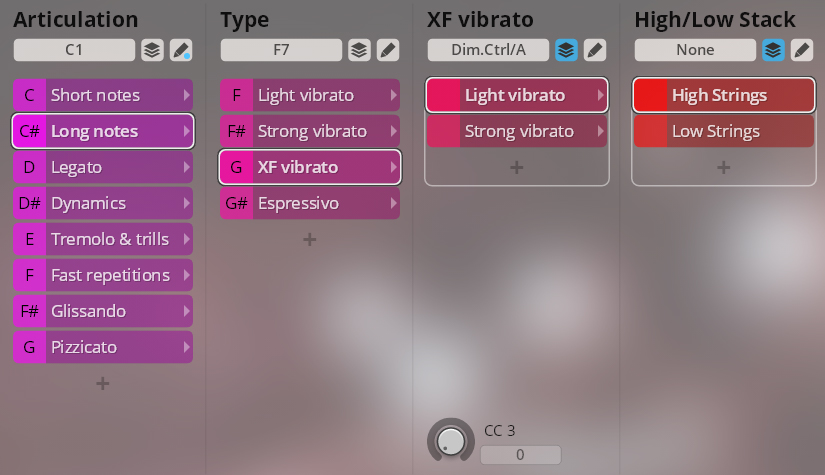The image size is (825, 475).
Task: Click the Type column stack layers icon
Action: click(358, 50)
